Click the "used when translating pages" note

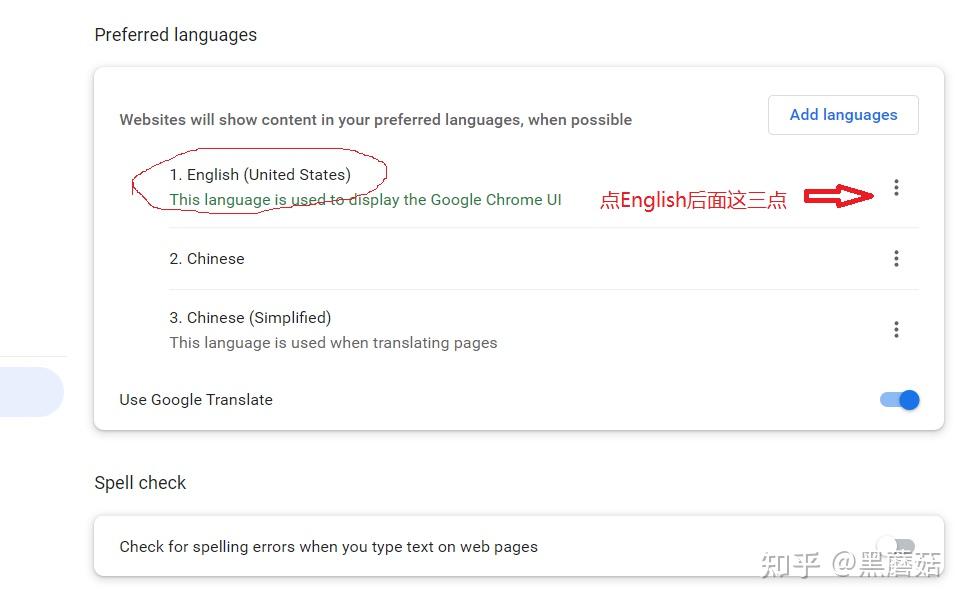(x=333, y=343)
